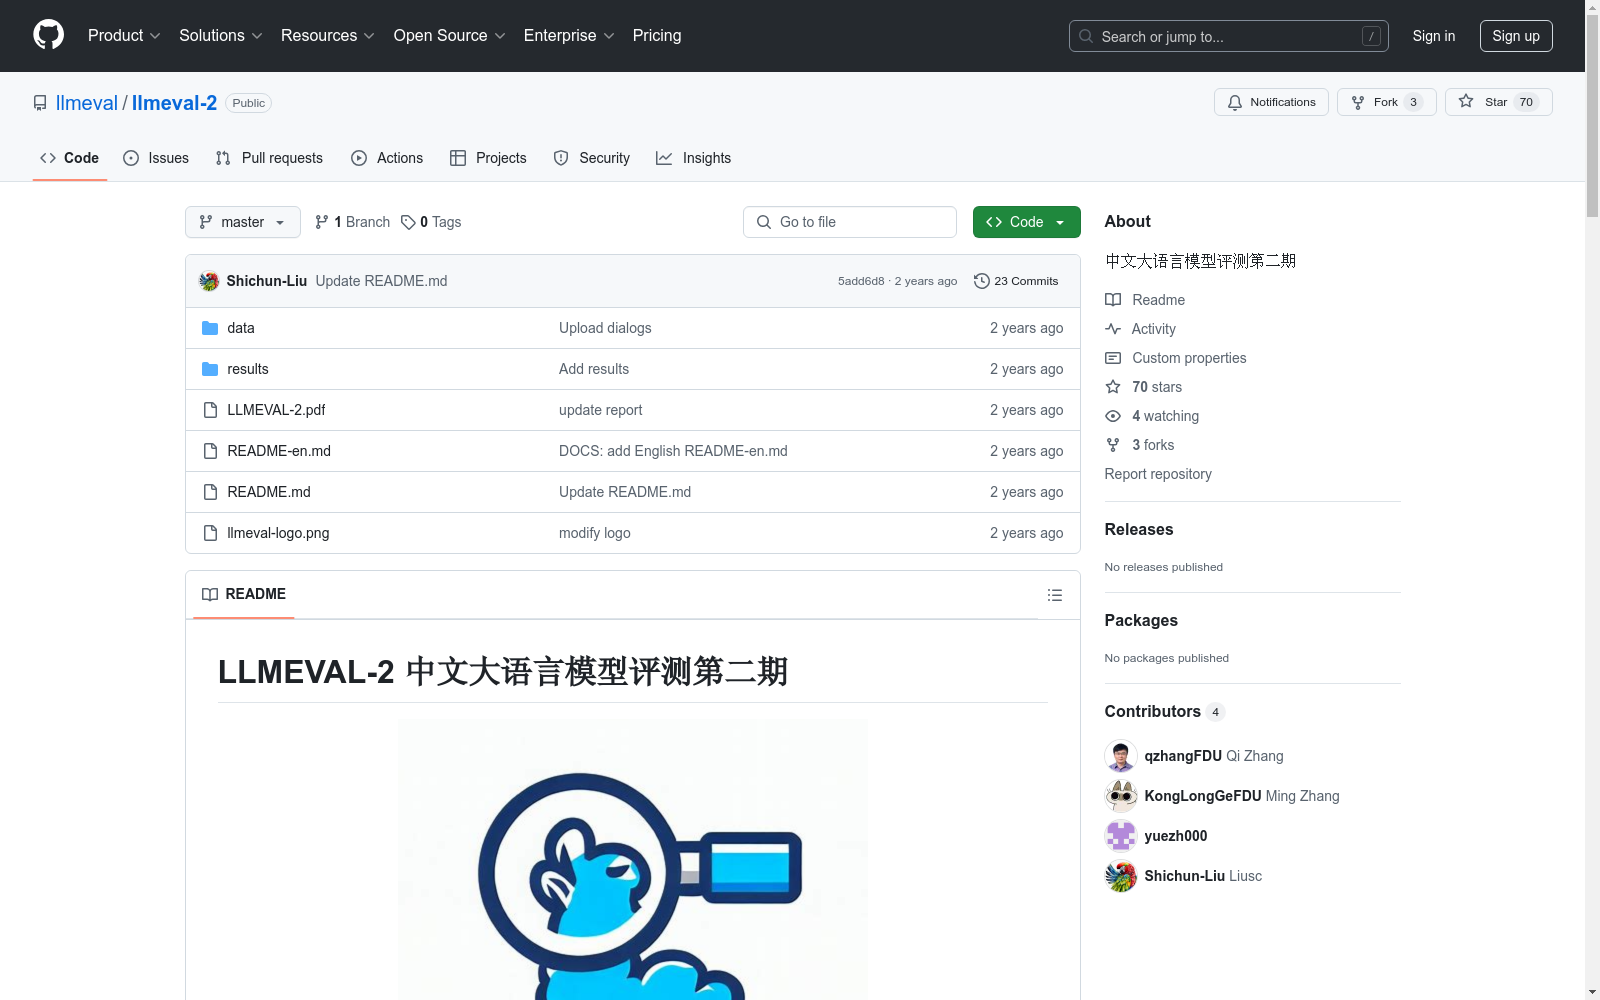
Task: View the 23 Commits history
Action: [1016, 281]
